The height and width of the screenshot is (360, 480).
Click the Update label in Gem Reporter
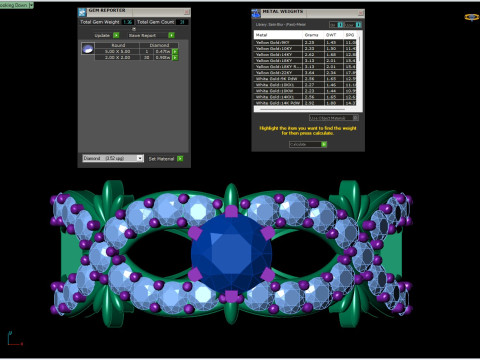point(102,35)
